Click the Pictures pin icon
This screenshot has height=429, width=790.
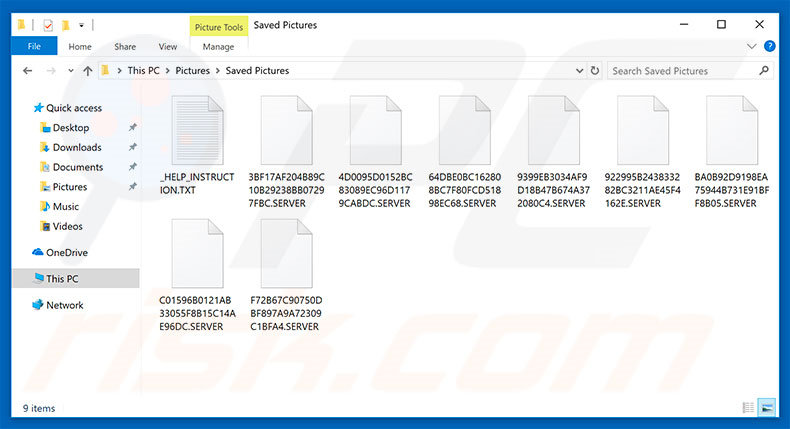click(133, 187)
